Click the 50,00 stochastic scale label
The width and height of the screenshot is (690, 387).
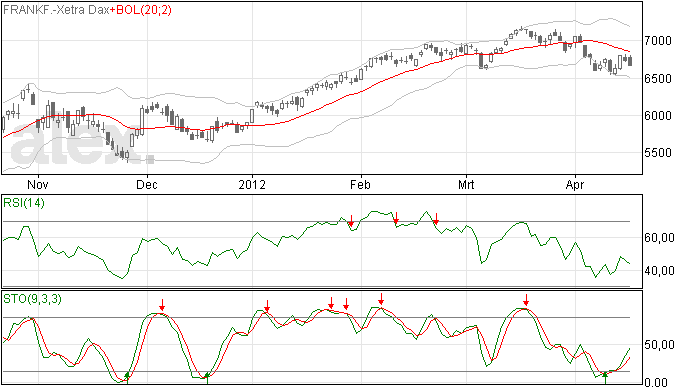tap(659, 345)
